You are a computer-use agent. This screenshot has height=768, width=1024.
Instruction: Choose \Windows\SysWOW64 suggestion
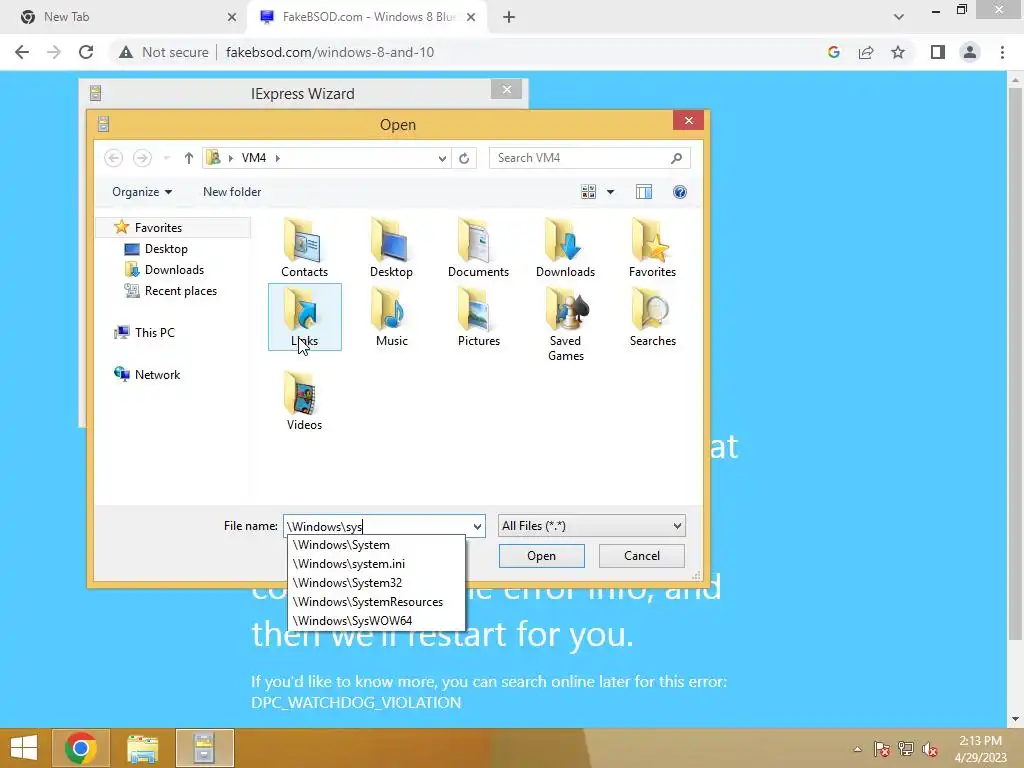(x=376, y=620)
